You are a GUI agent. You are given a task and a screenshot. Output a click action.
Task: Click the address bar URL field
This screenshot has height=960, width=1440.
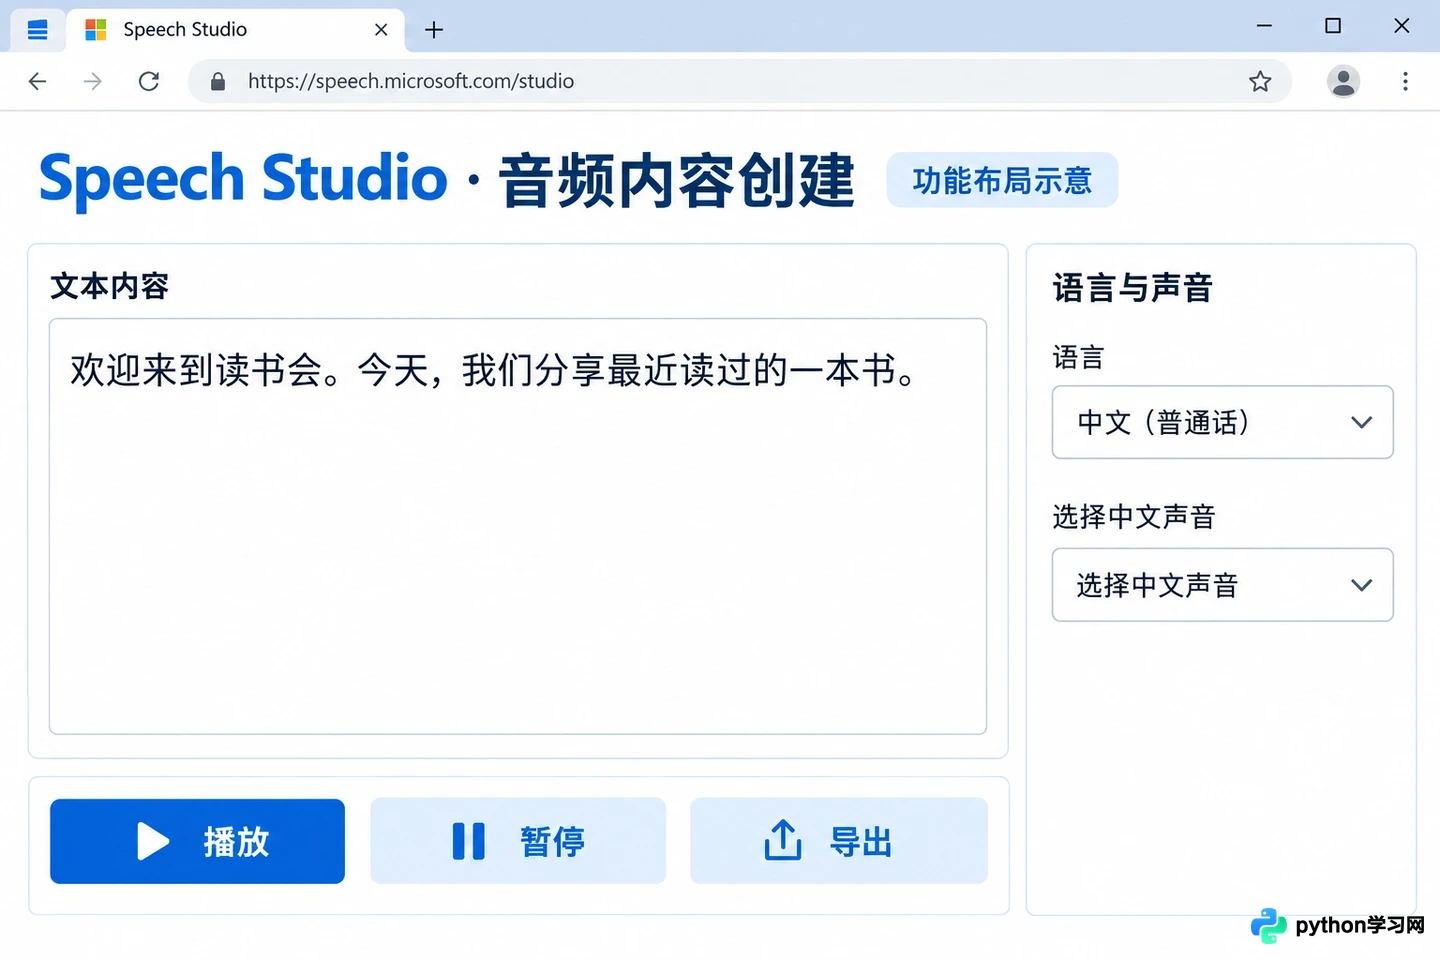click(740, 81)
